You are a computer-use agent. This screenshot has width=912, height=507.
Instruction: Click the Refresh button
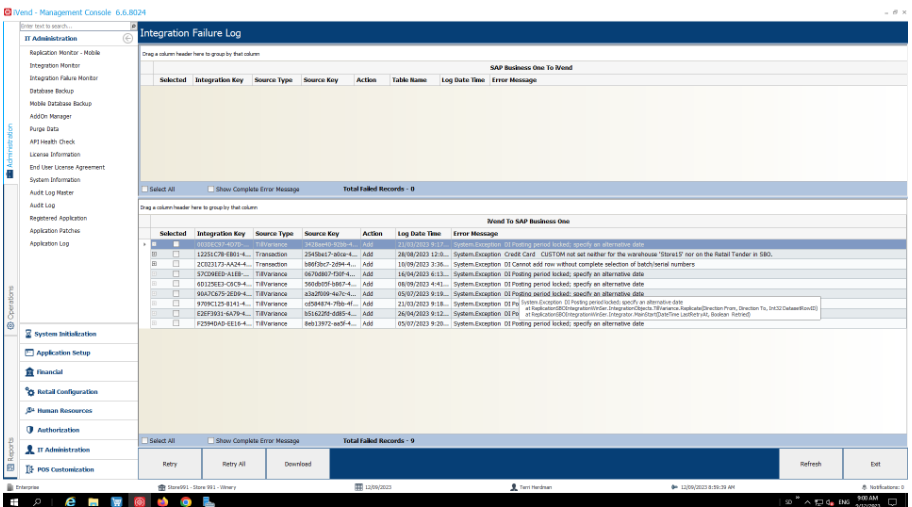(811, 464)
